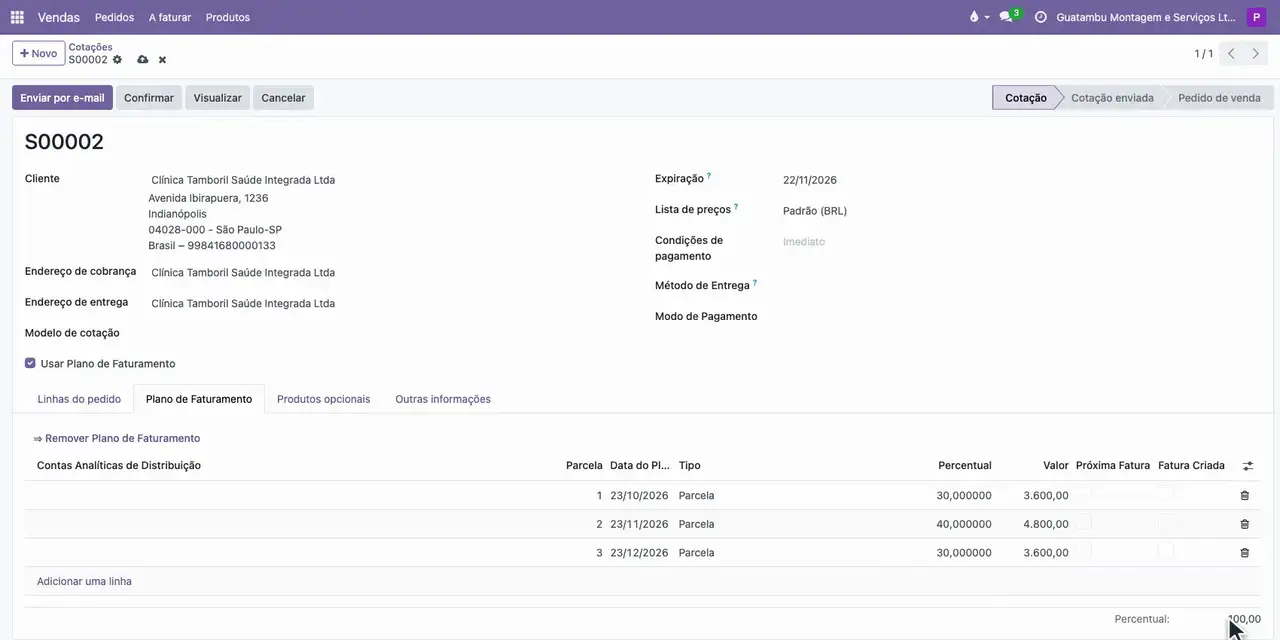Toggle Fatura Criada for installment 1
Image resolution: width=1280 pixels, height=640 pixels.
tap(1165, 493)
